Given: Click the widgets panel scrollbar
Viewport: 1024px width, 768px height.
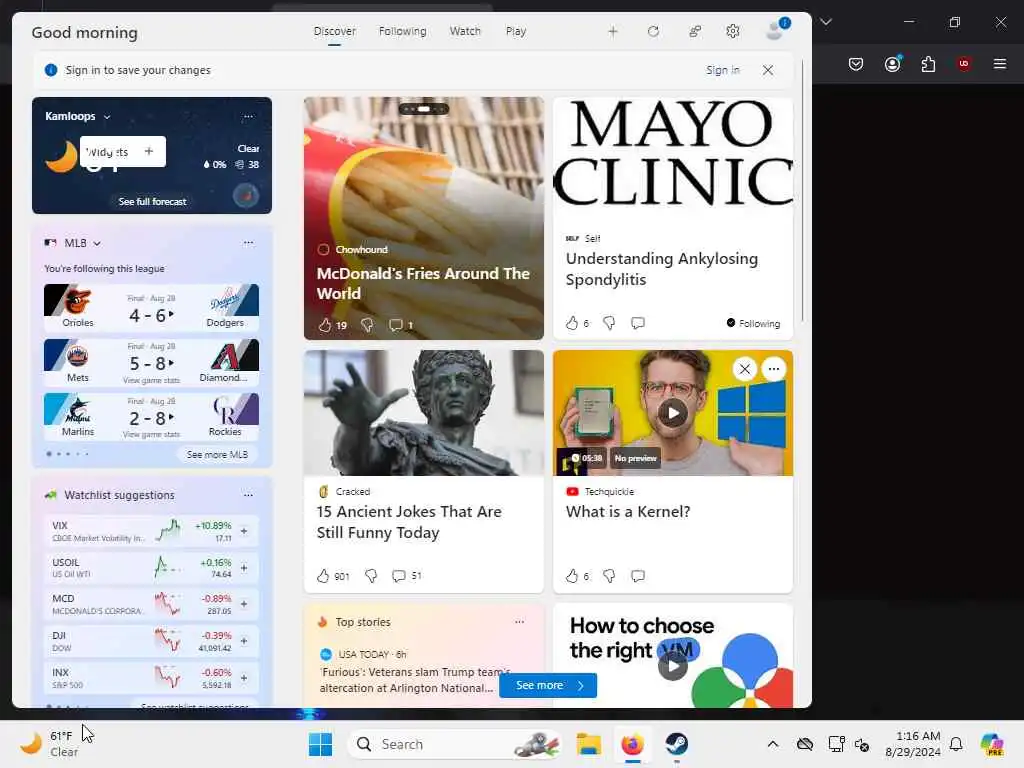Looking at the screenshot, I should (x=802, y=189).
